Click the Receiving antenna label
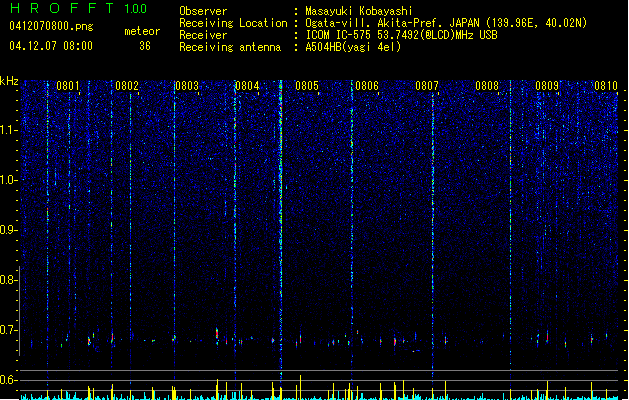This screenshot has height=400, width=629. (230, 47)
